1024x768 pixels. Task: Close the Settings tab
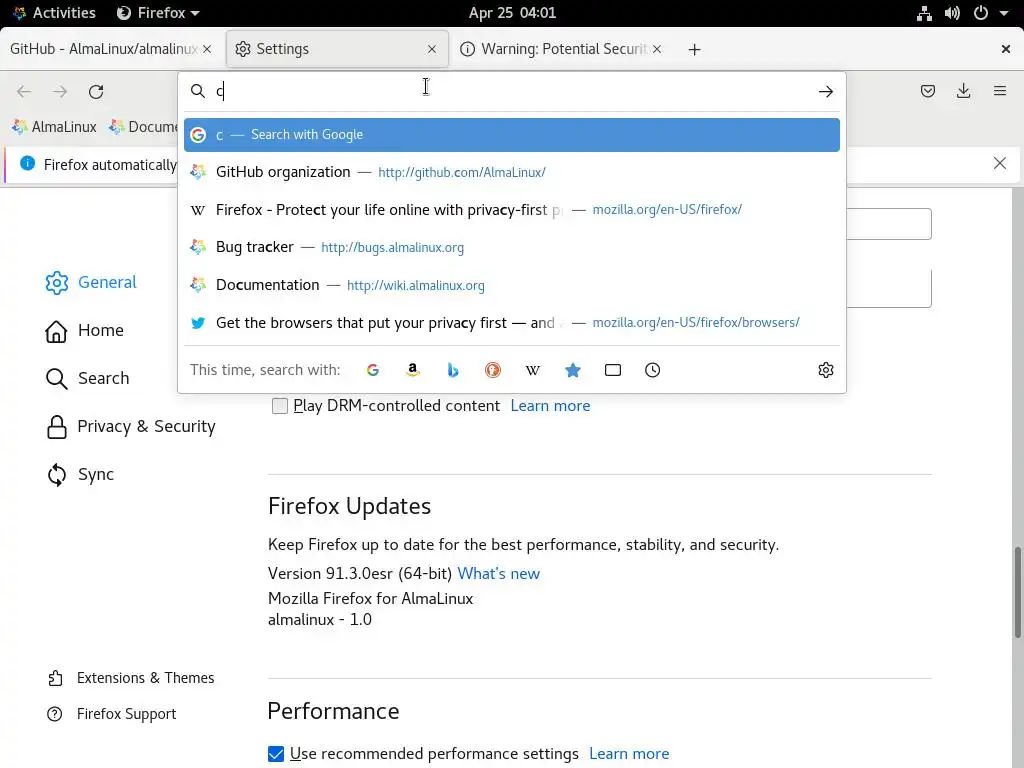tap(432, 49)
